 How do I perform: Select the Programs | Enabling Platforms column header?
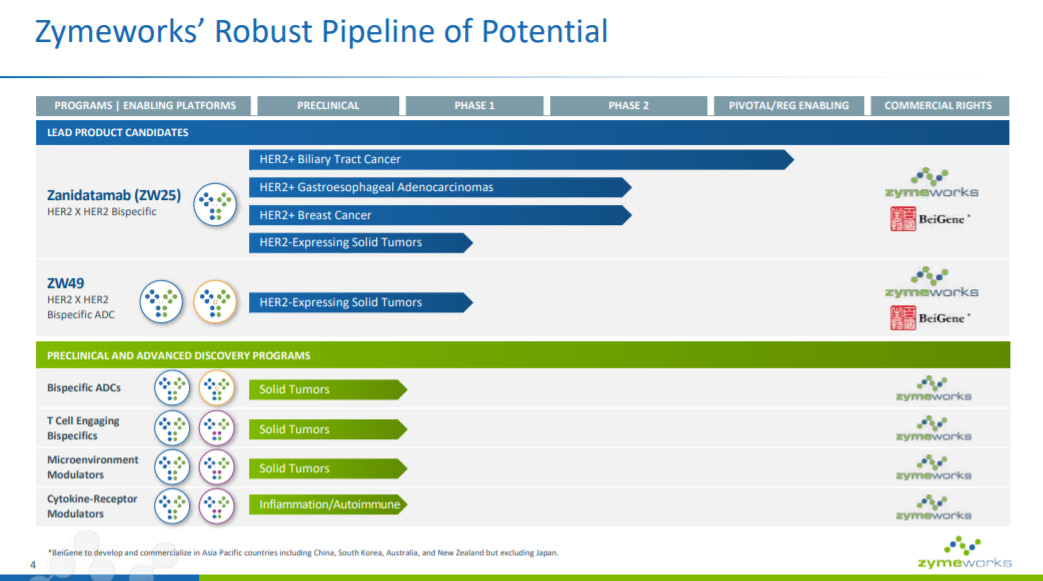(x=144, y=106)
